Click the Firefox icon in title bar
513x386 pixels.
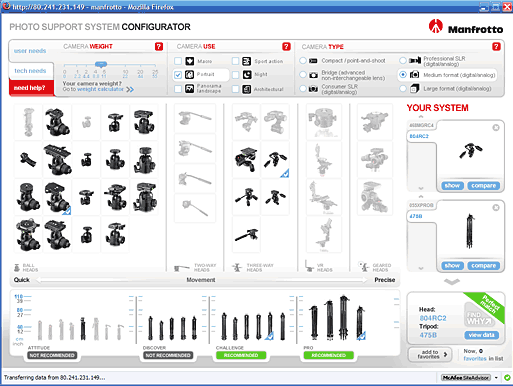[x=6, y=6]
